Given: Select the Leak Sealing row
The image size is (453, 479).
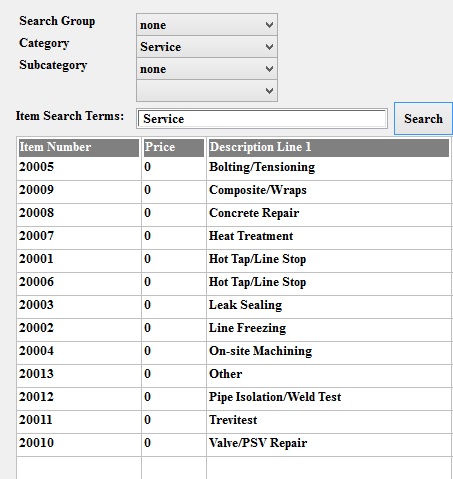Looking at the screenshot, I should [x=234, y=305].
